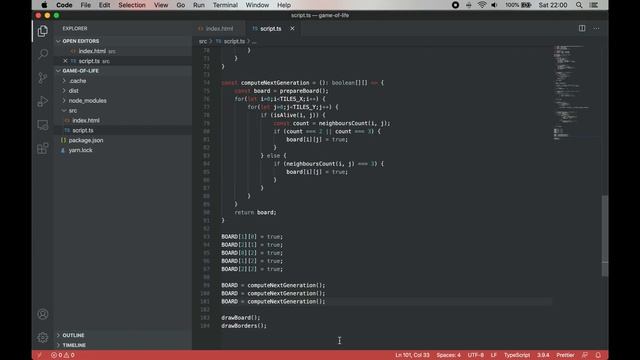
Task: Open the Code application menu
Action: [x=64, y=5]
